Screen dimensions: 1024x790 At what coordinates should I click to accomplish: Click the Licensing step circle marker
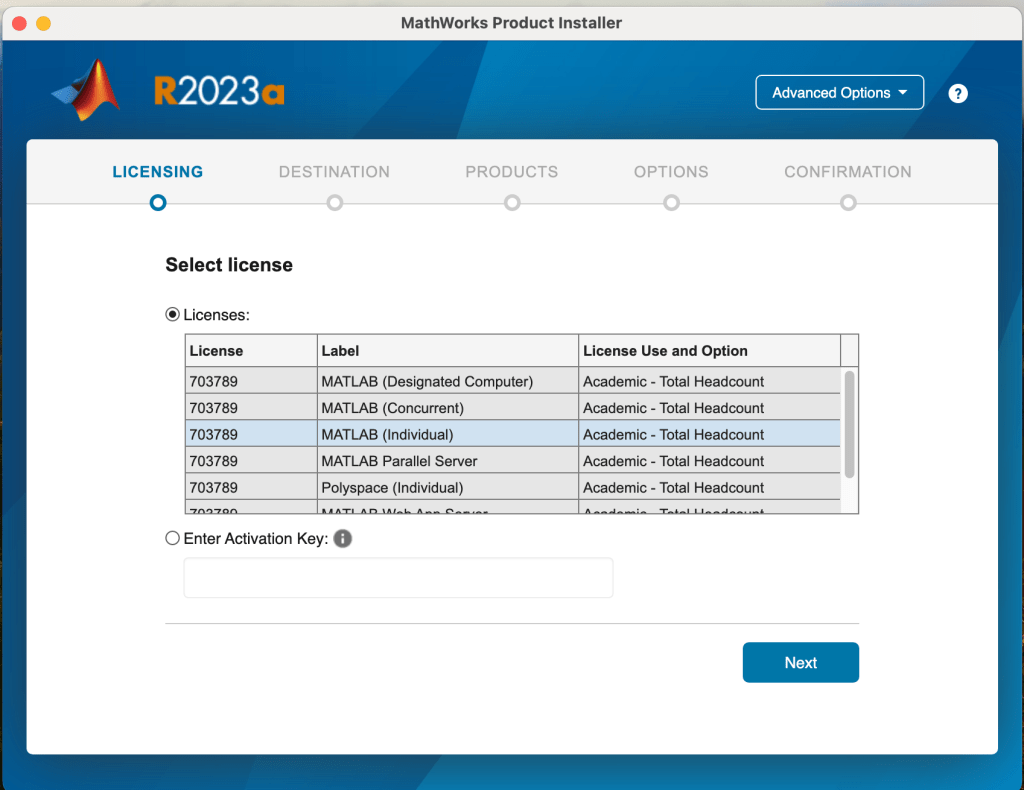158,203
